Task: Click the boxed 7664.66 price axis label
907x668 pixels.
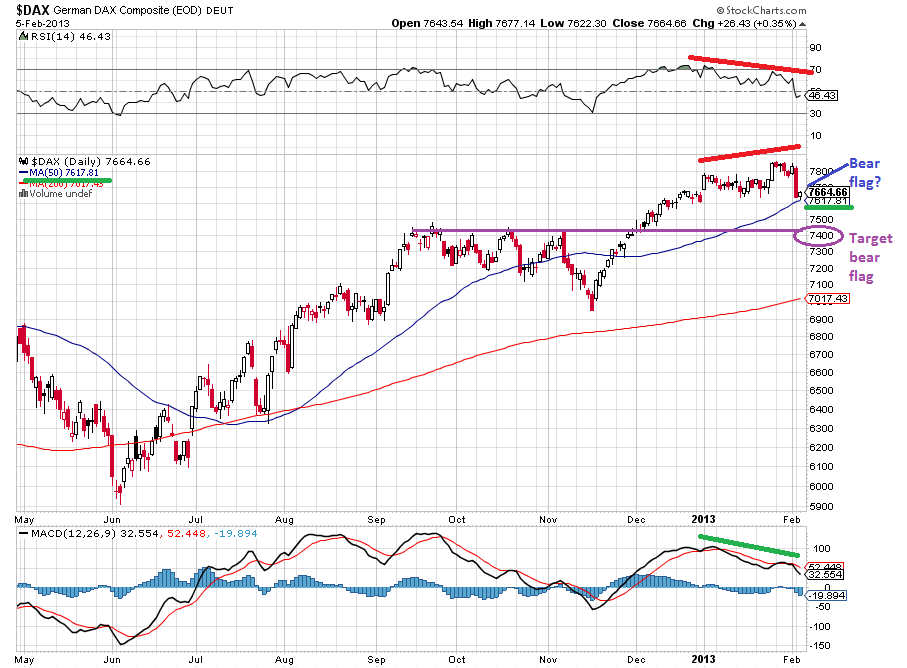Action: coord(828,191)
